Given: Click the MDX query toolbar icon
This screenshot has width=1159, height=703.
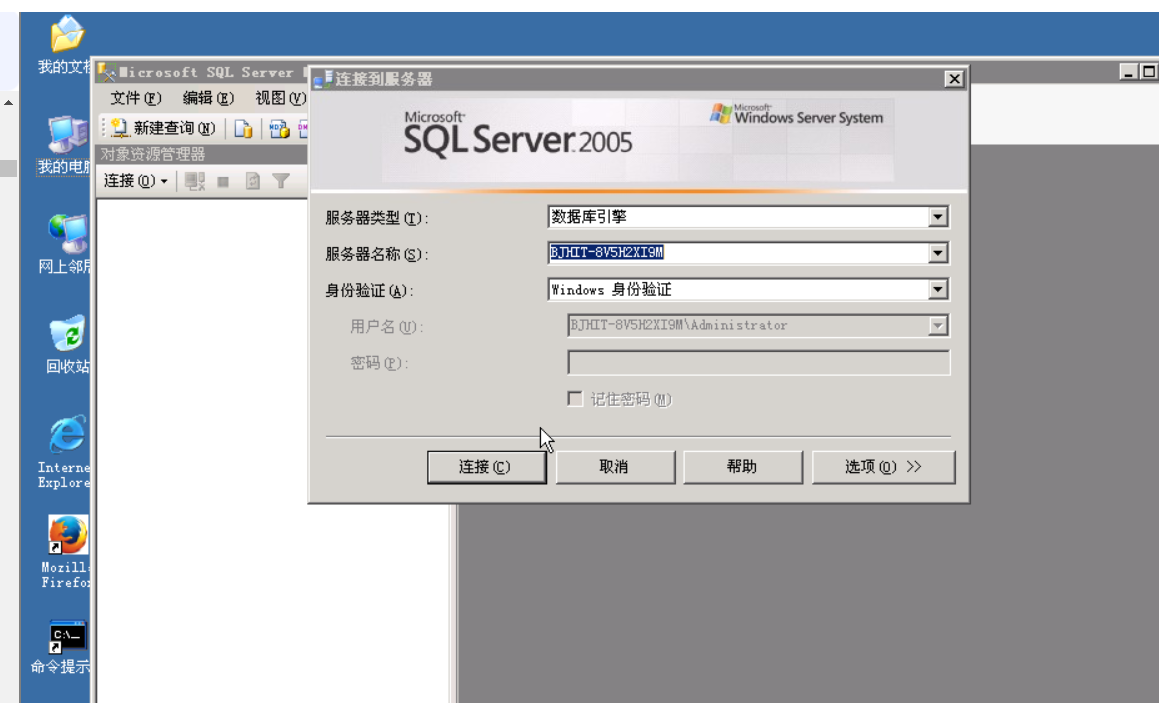Looking at the screenshot, I should click(279, 129).
